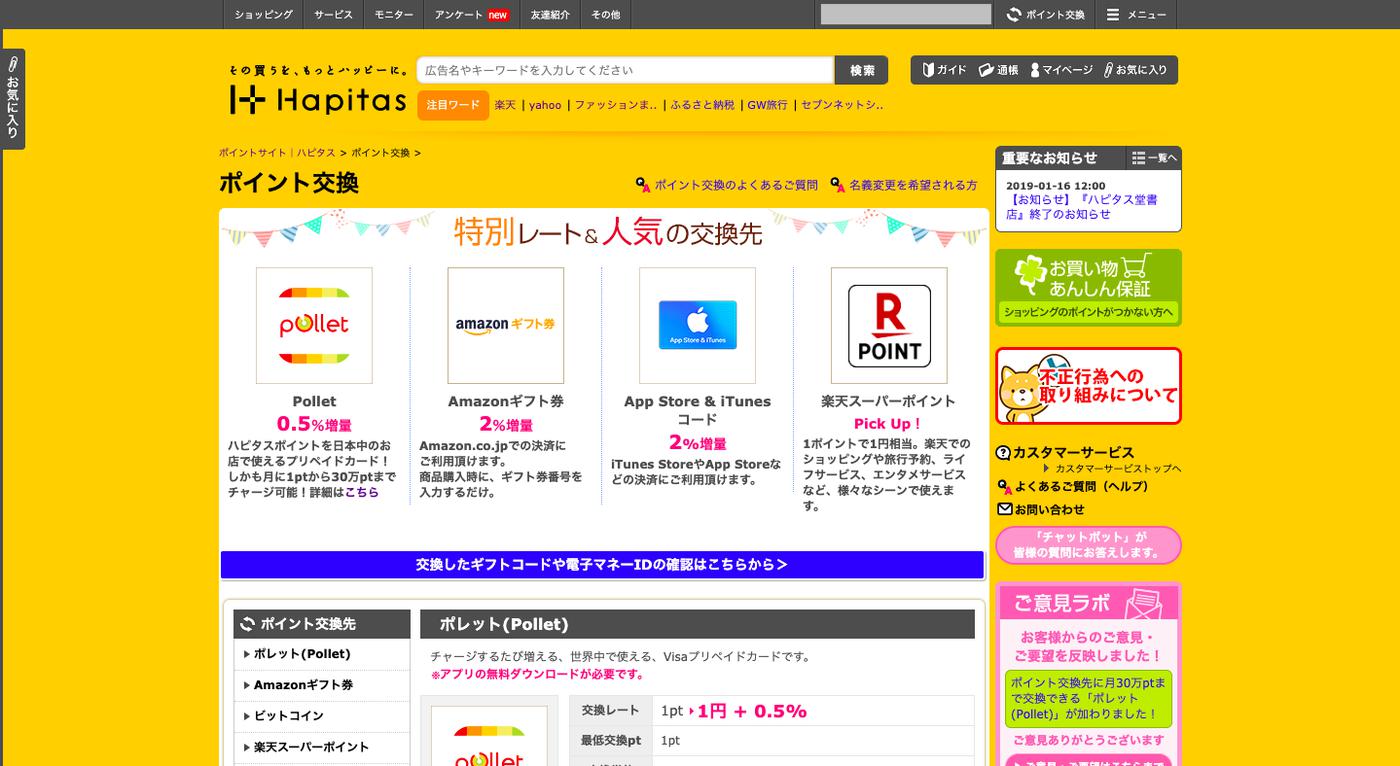Viewport: 1400px width, 766px height.
Task: Open ショッピング top menu
Action: (x=263, y=15)
